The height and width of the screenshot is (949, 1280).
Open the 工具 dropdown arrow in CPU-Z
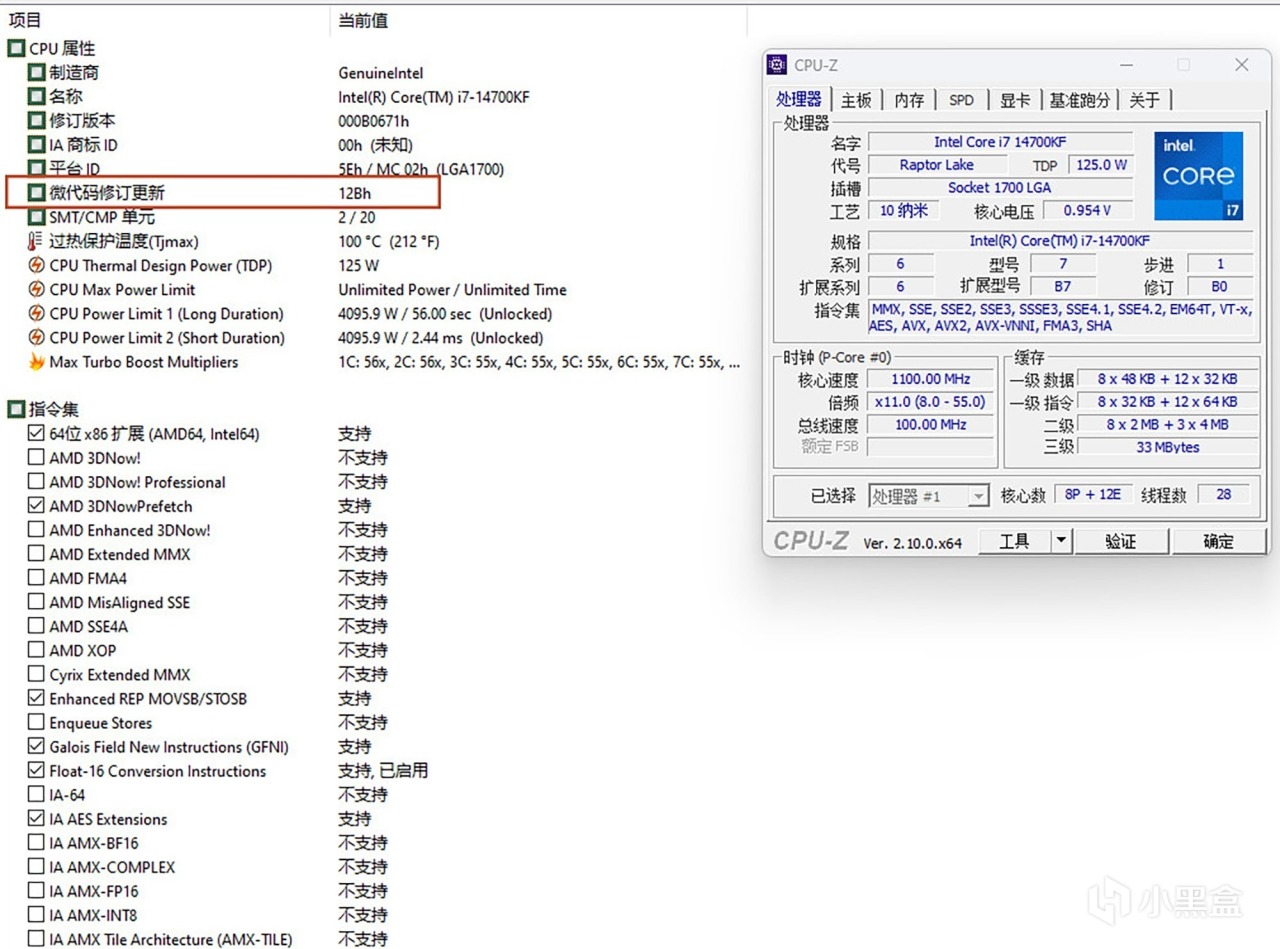point(1060,541)
